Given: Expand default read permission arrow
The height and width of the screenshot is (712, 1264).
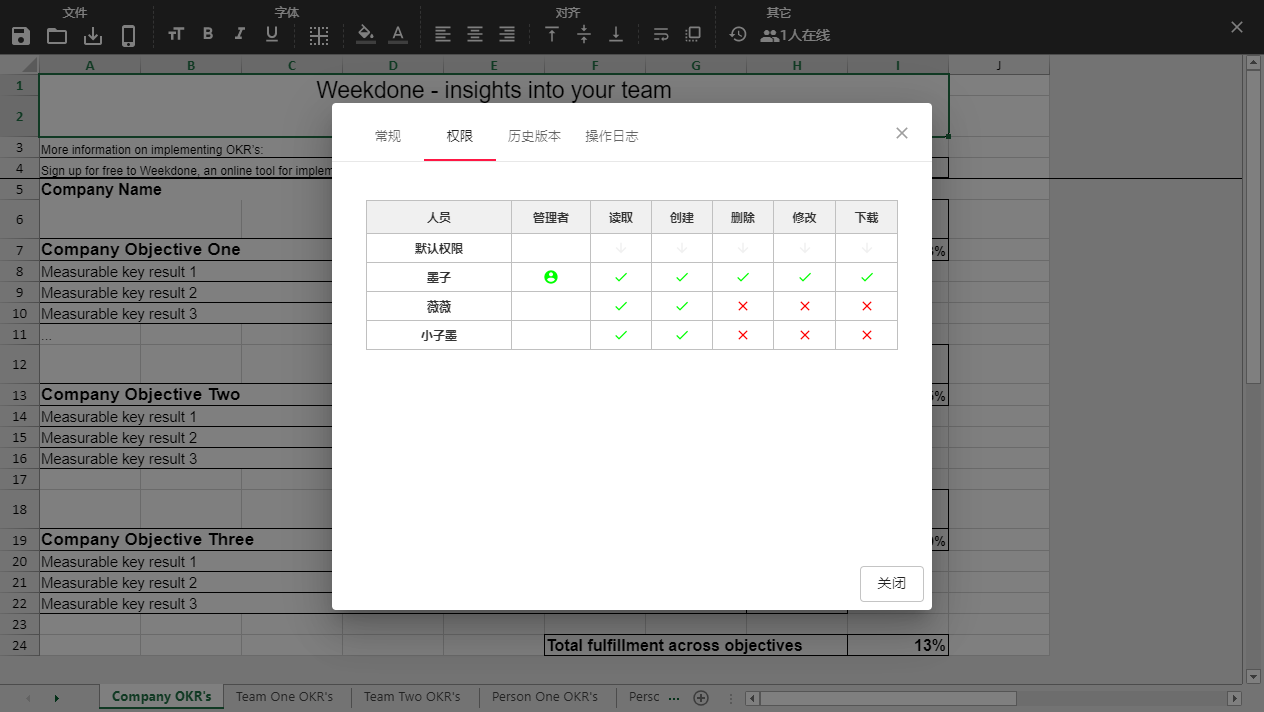Looking at the screenshot, I should 621,248.
